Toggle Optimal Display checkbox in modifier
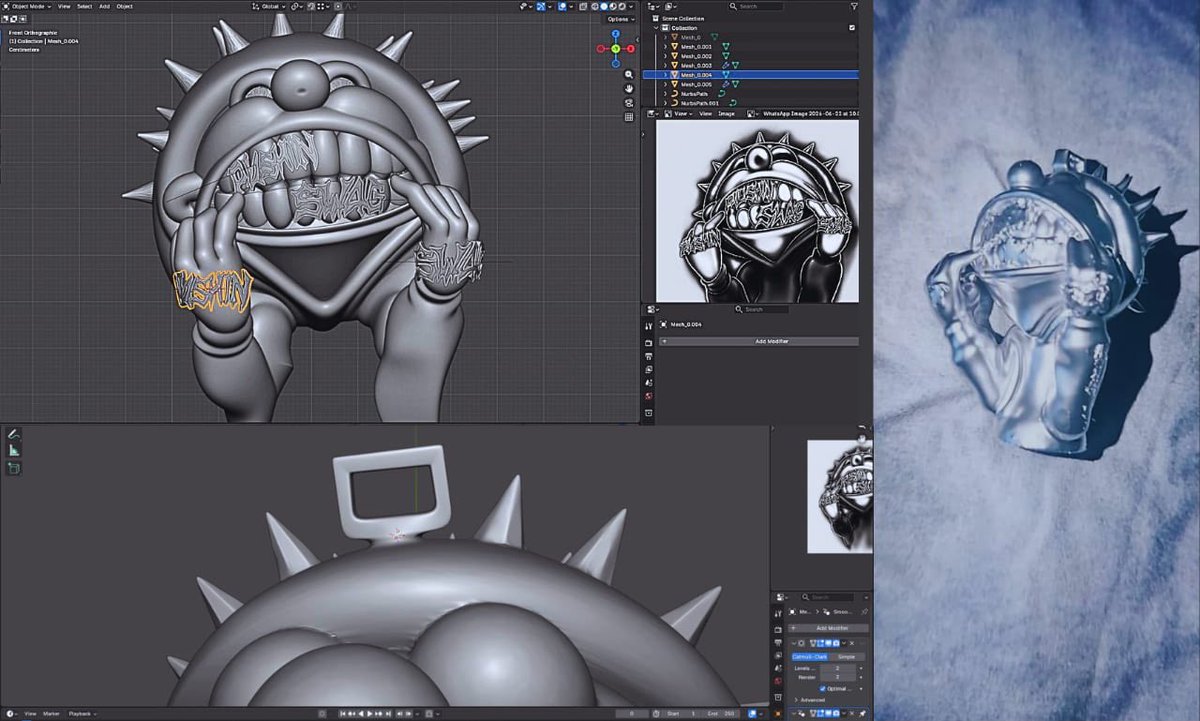Viewport: 1200px width, 721px height. [822, 688]
